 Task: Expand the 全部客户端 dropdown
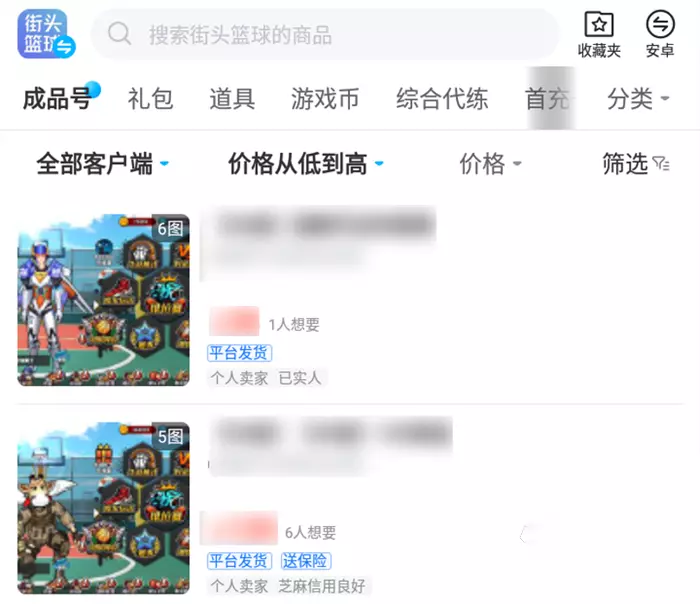point(102,164)
